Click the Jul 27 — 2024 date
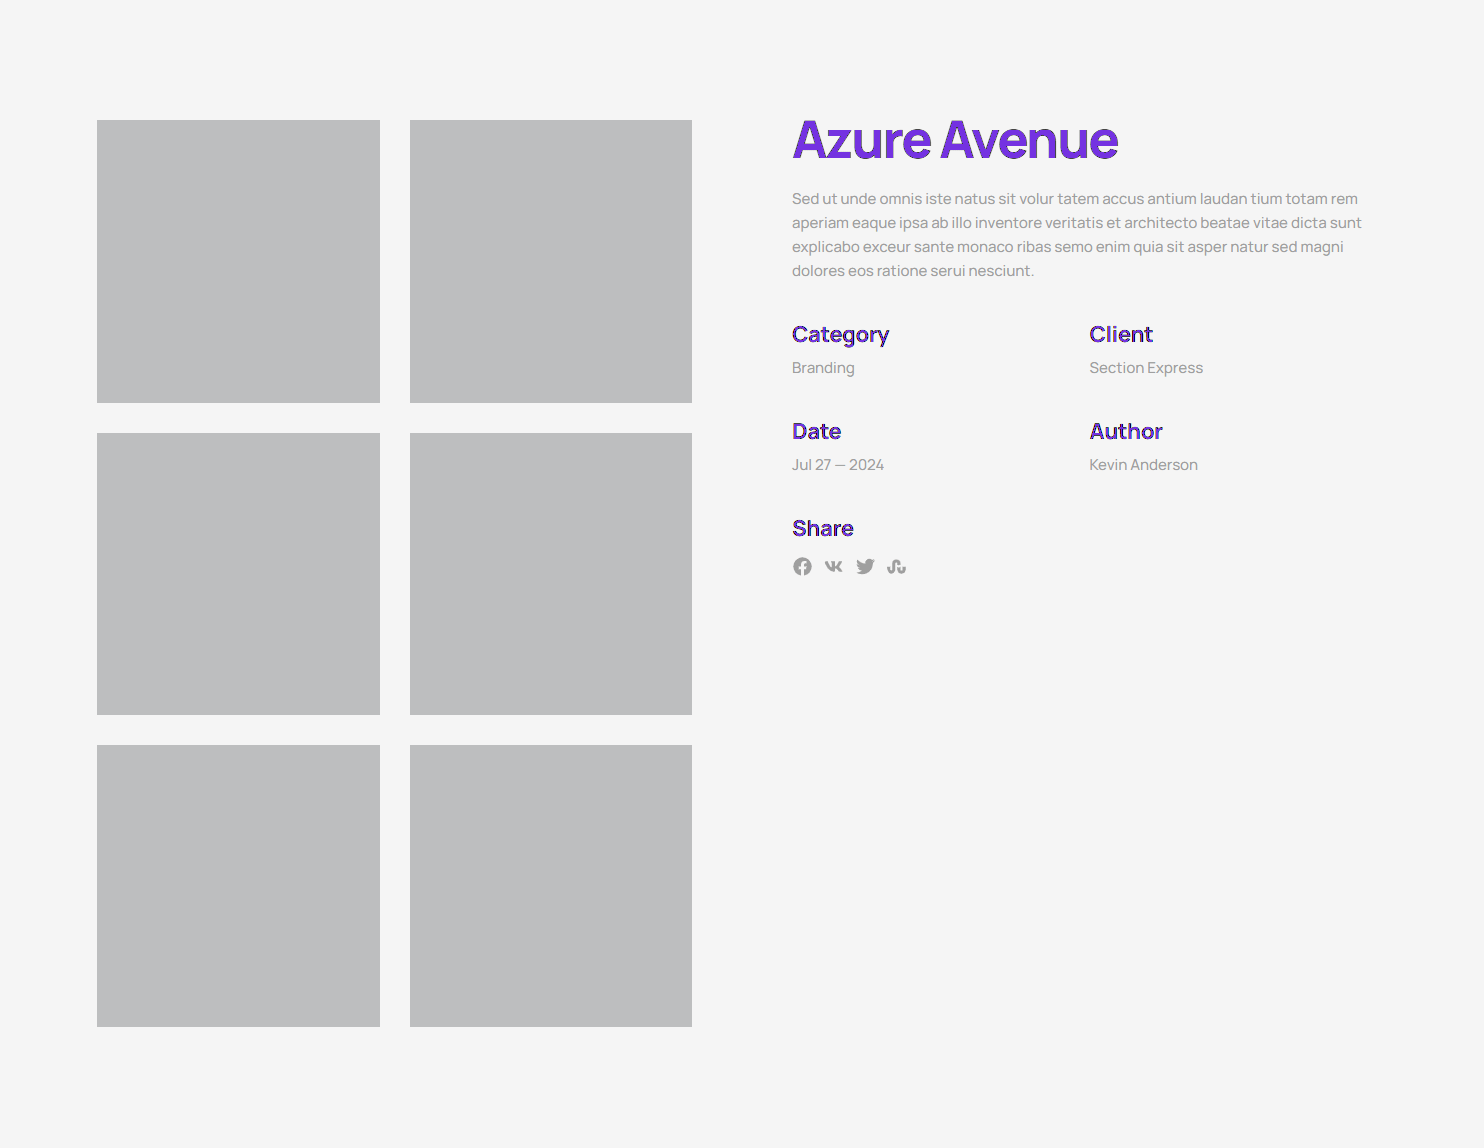This screenshot has width=1484, height=1148. pyautogui.click(x=837, y=465)
